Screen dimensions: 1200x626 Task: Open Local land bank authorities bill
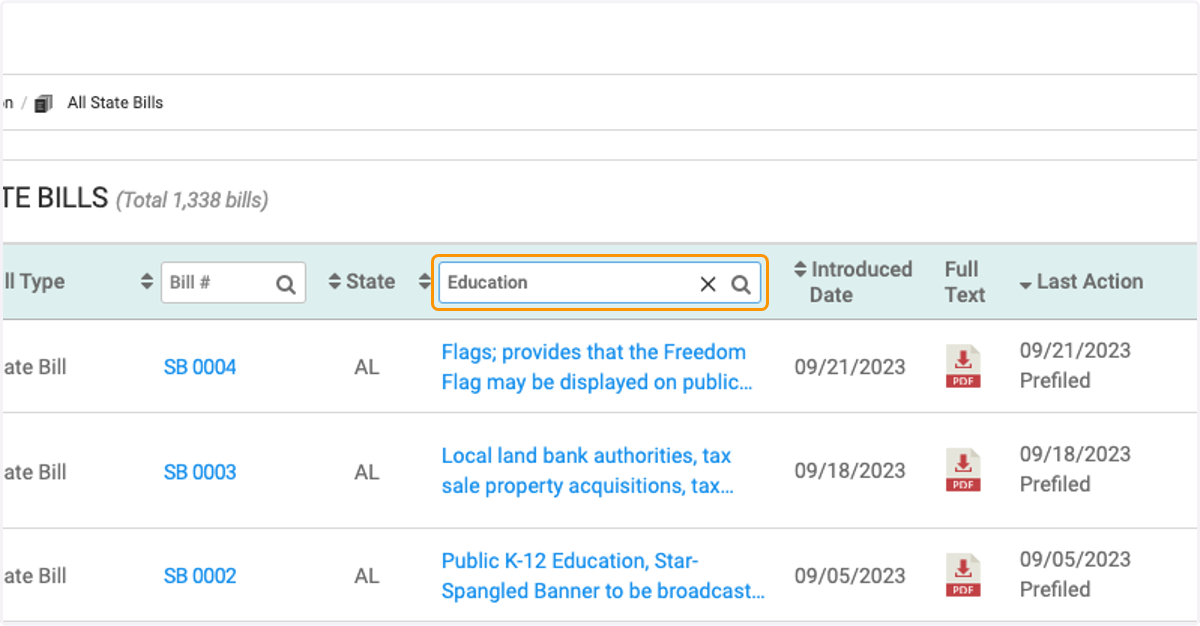coord(588,471)
